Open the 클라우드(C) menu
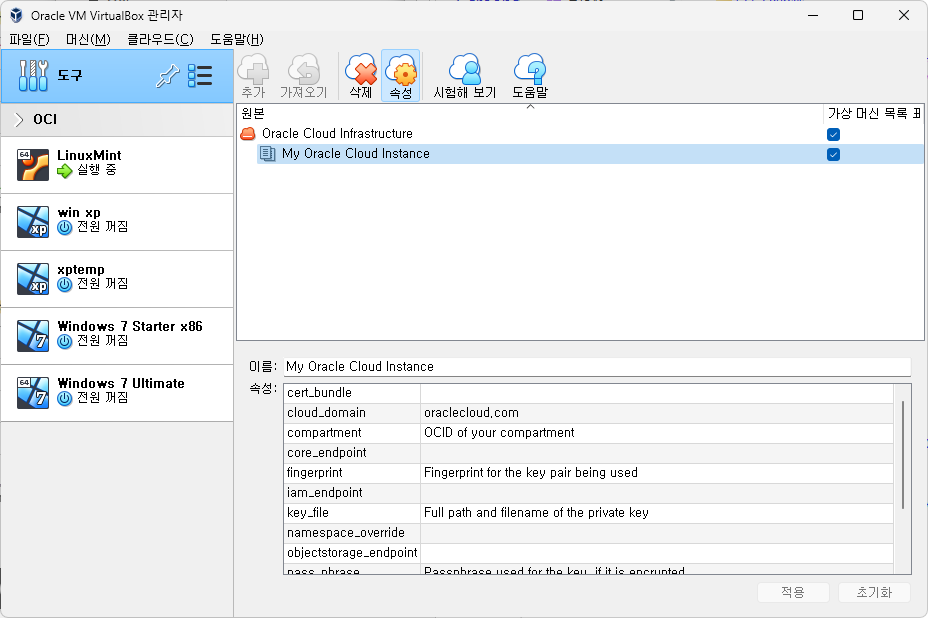This screenshot has height=618, width=928. pyautogui.click(x=160, y=40)
